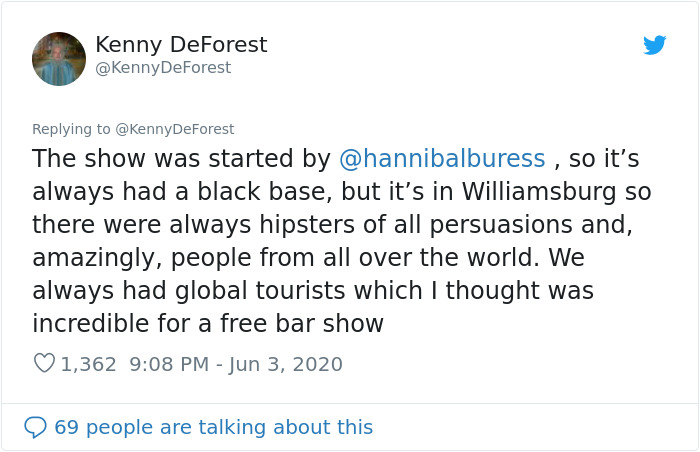700x452 pixels.
Task: Click the 'Replying to' label text
Action: coord(72,128)
